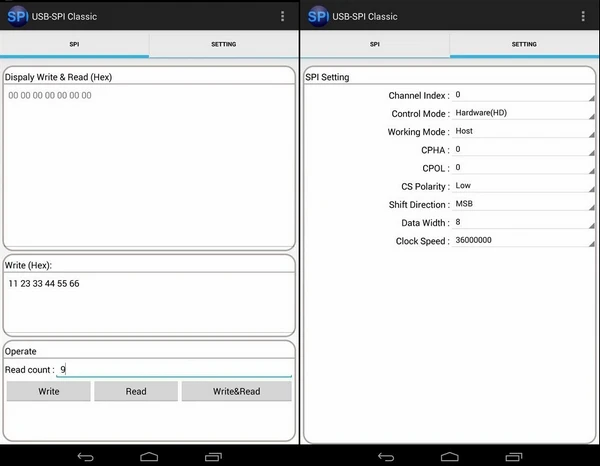The width and height of the screenshot is (600, 466).
Task: Click the Clock Speed label
Action: pos(423,241)
